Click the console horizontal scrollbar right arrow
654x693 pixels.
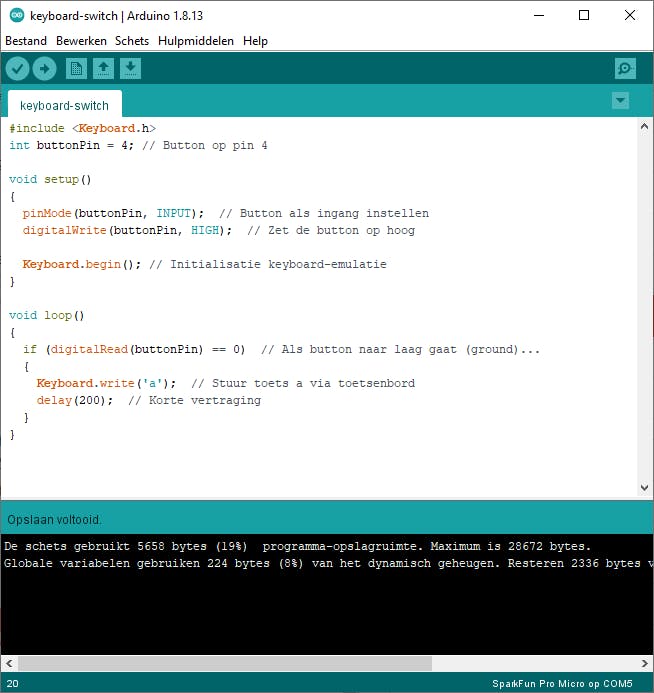pos(644,663)
